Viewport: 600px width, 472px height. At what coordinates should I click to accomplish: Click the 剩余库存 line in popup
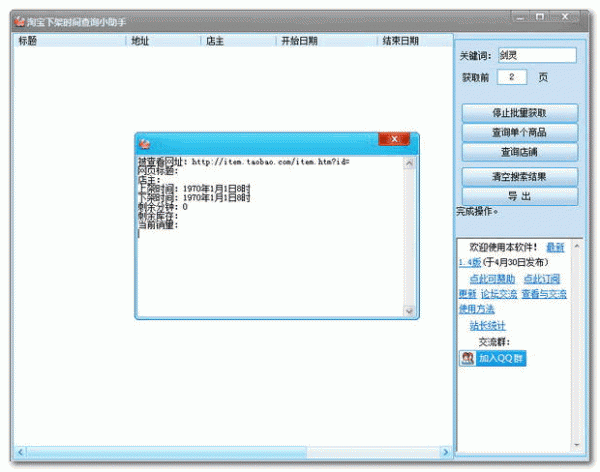click(x=158, y=216)
